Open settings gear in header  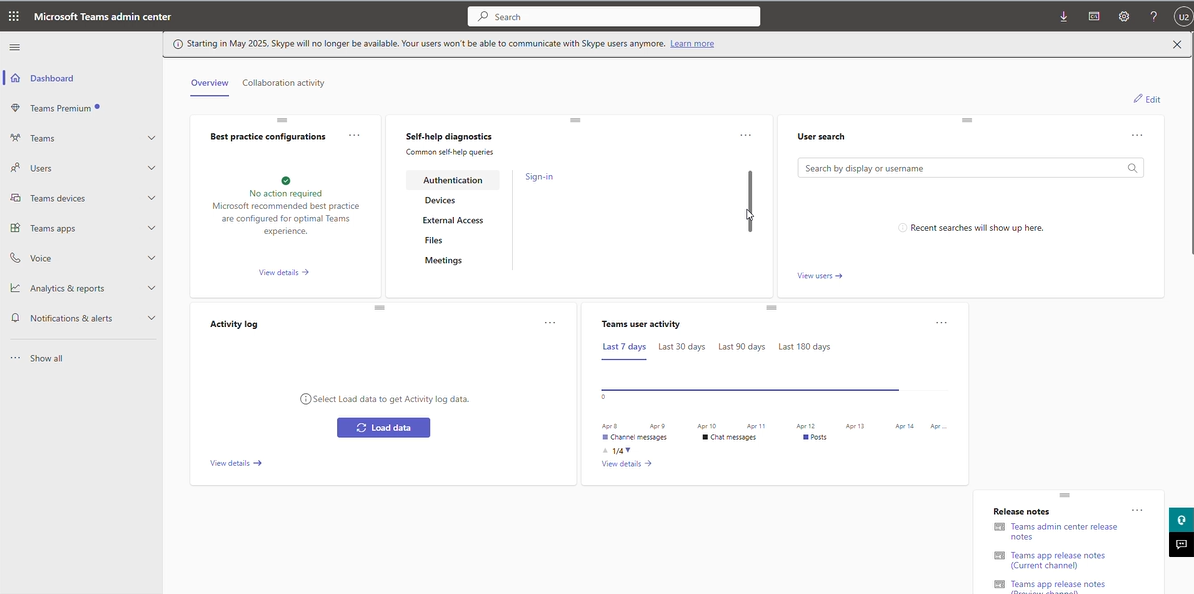1124,16
